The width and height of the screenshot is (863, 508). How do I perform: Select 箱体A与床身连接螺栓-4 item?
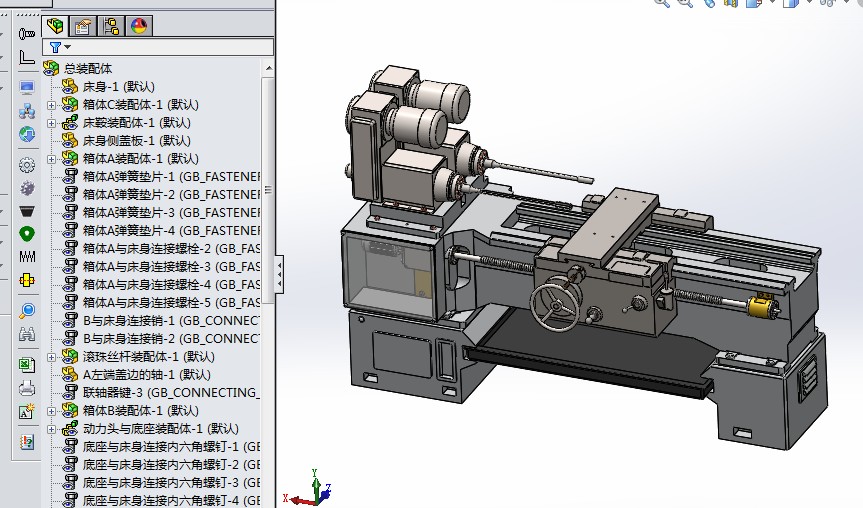pyautogui.click(x=171, y=285)
